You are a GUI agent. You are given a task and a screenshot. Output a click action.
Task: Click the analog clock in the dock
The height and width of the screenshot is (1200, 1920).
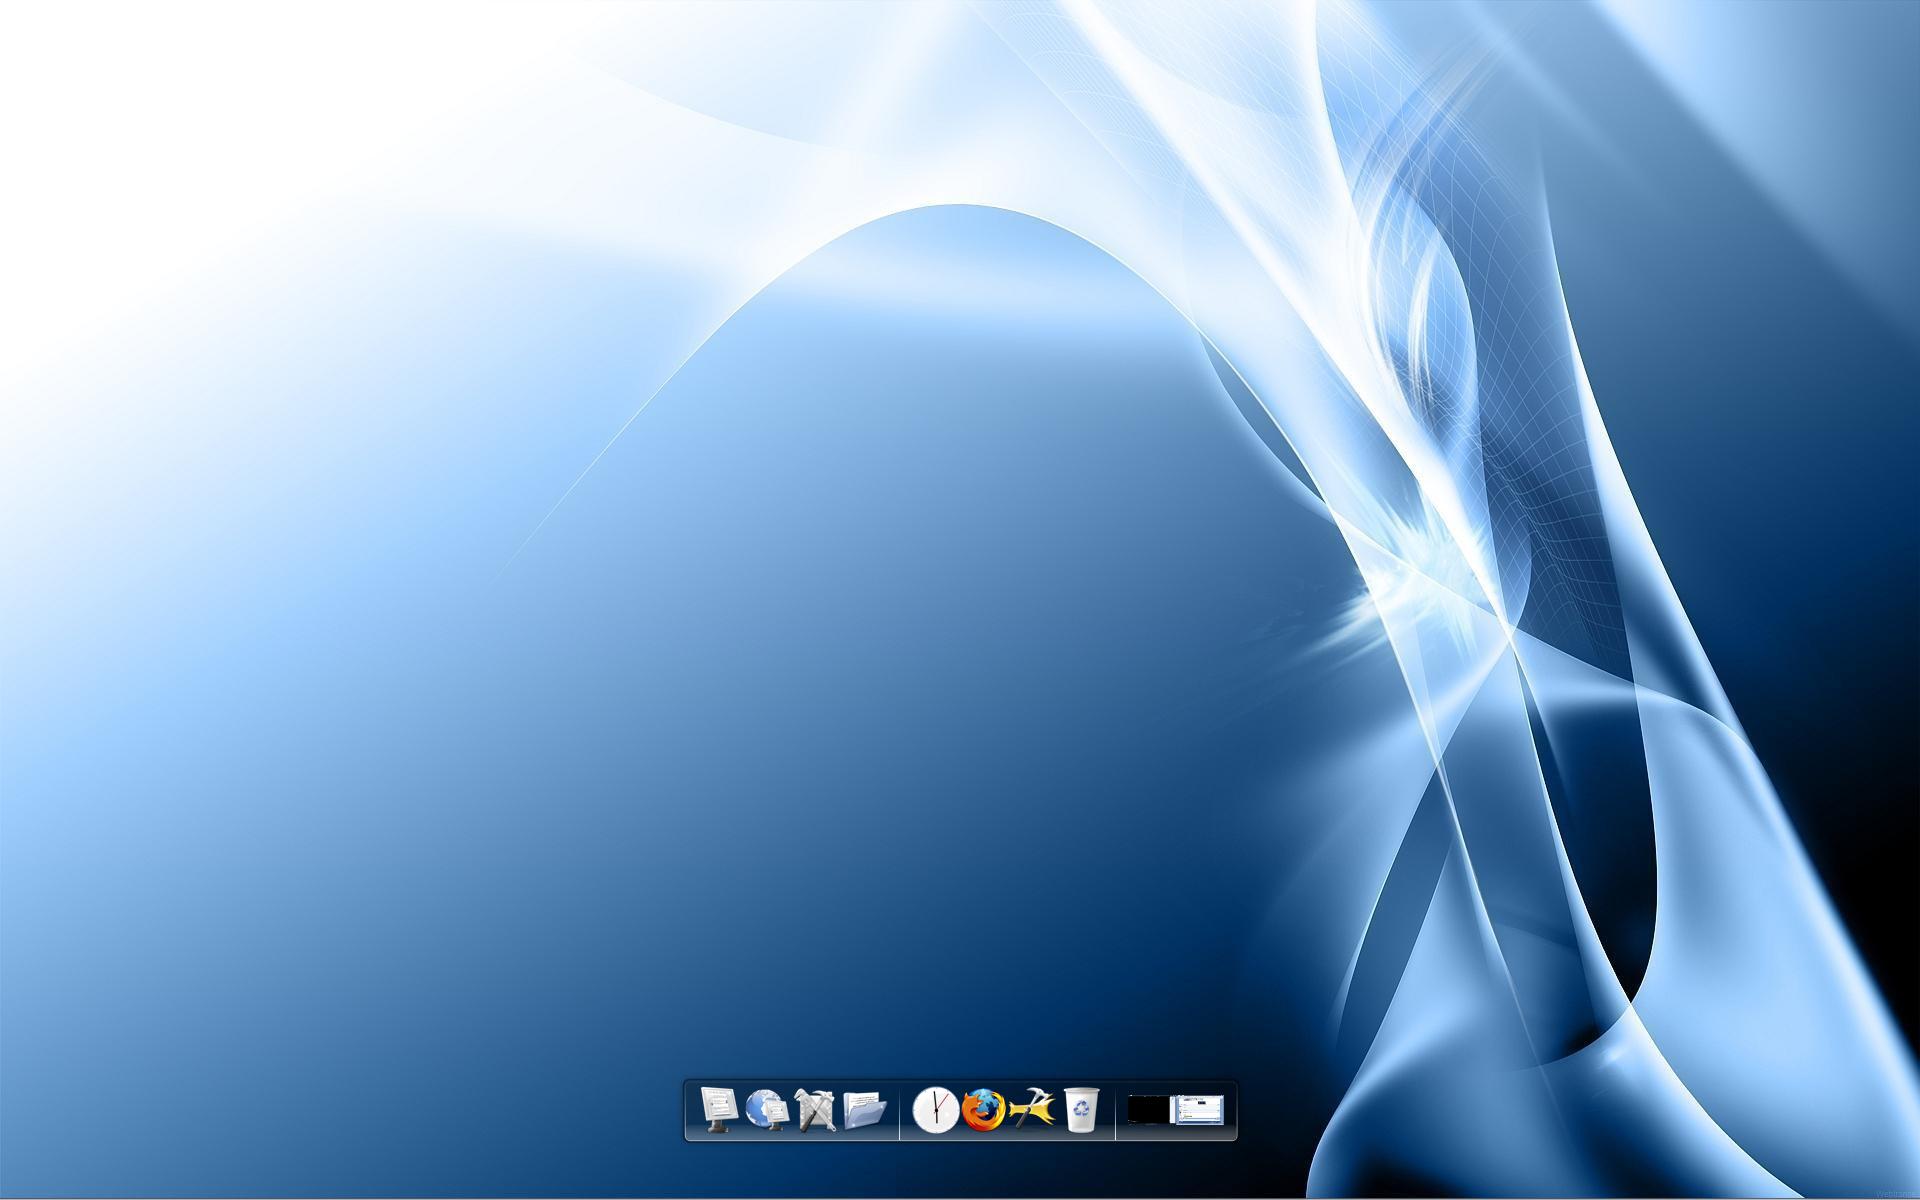(x=935, y=1110)
